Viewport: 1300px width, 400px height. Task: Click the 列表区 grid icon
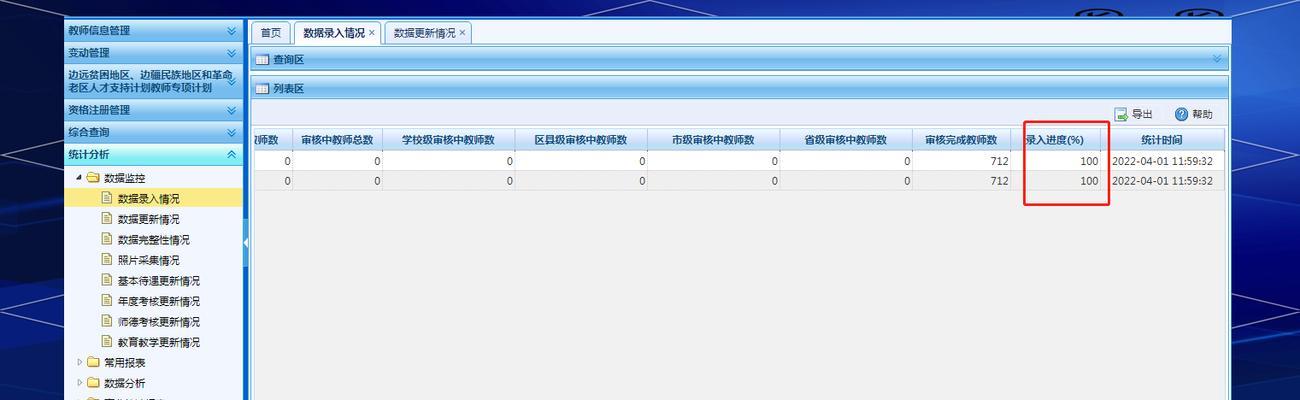(x=263, y=89)
